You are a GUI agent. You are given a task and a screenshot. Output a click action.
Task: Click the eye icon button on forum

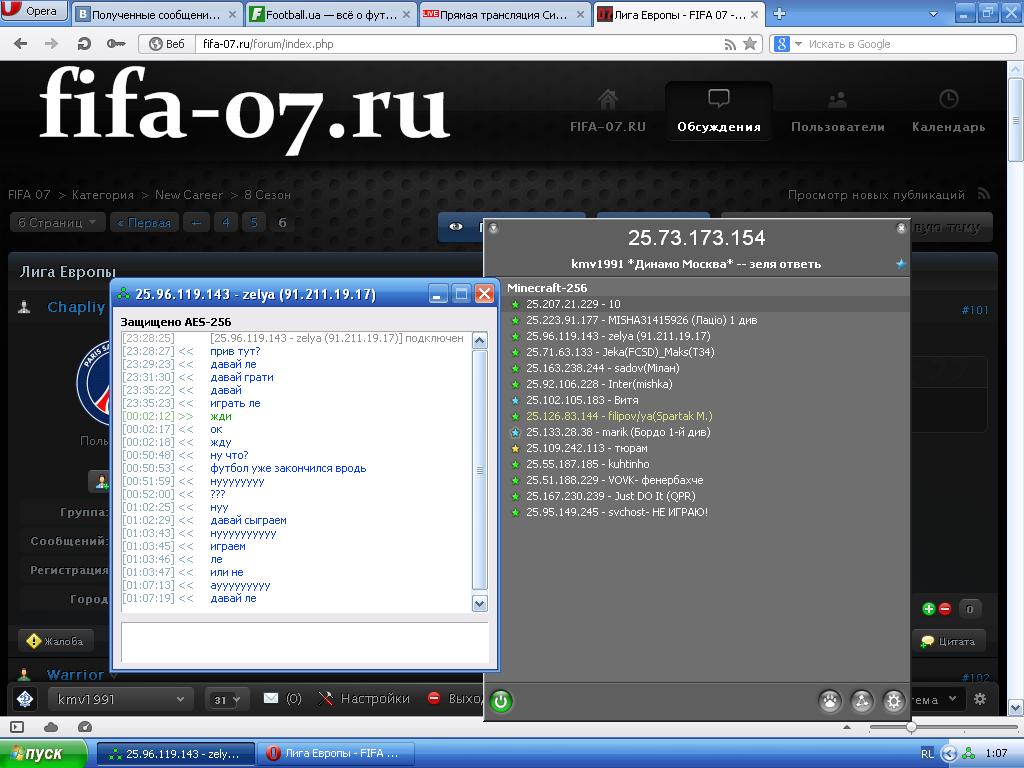[456, 226]
